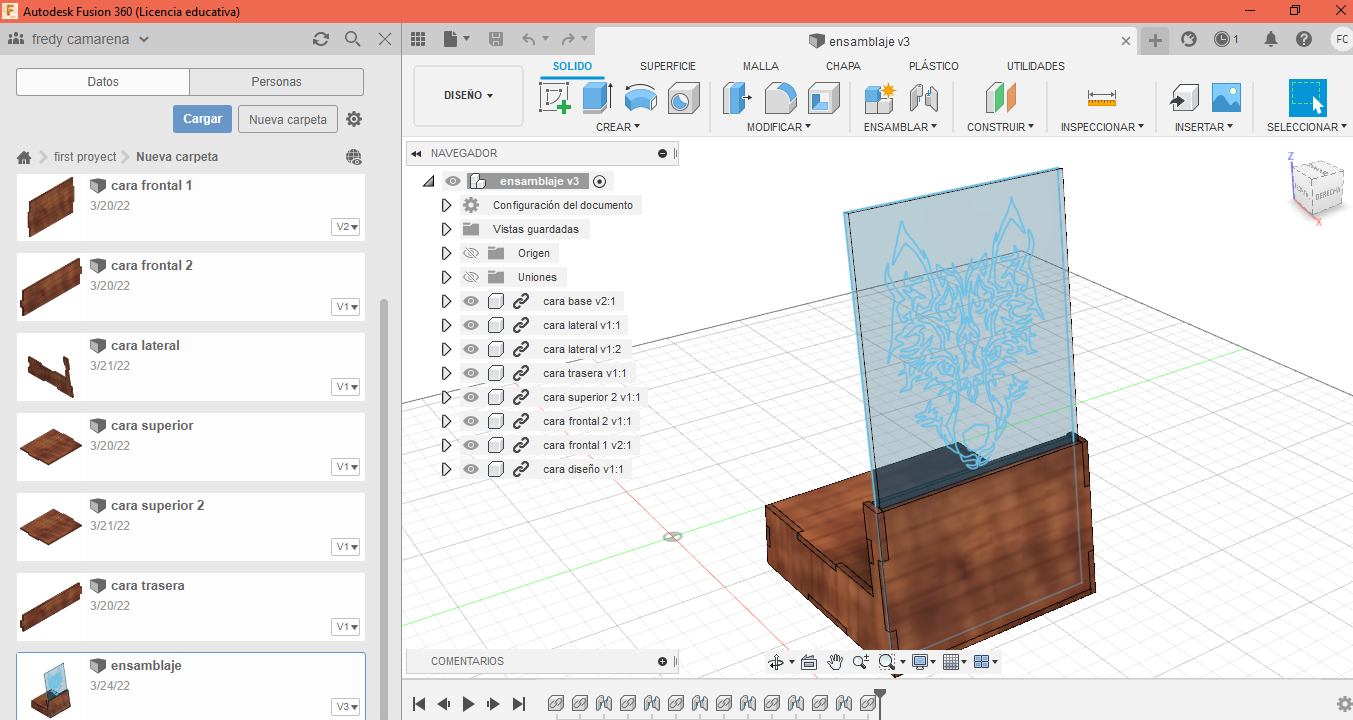Toggle visibility of cara superior 2 v1:1
Viewport: 1353px width, 720px height.
[471, 397]
